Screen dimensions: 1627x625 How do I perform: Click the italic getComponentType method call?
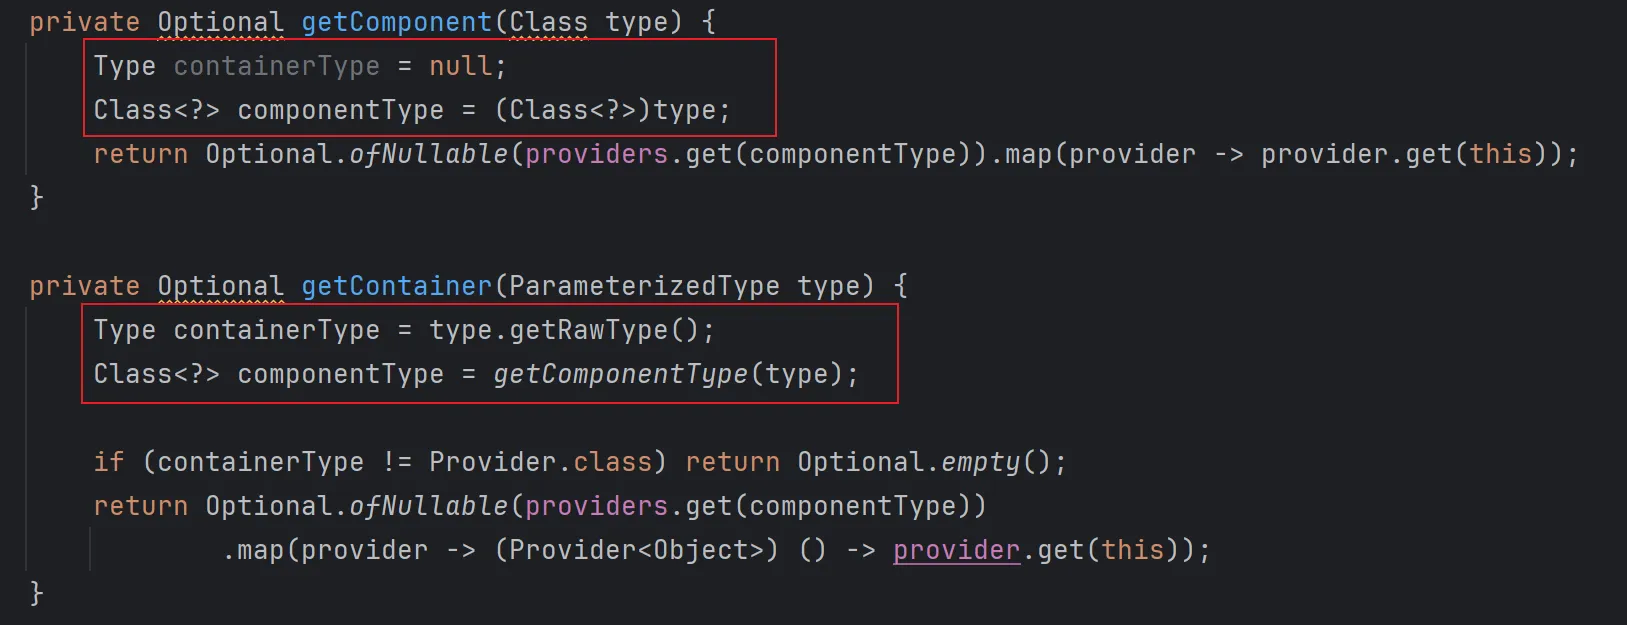(620, 374)
